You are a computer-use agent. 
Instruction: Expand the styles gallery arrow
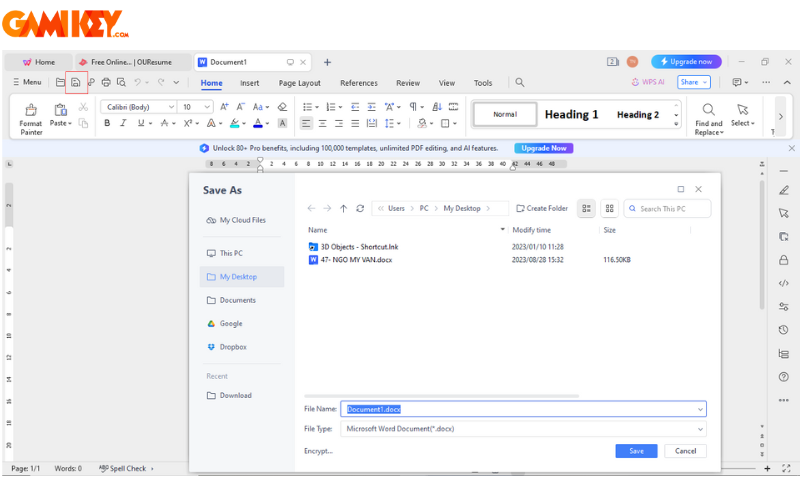point(676,123)
